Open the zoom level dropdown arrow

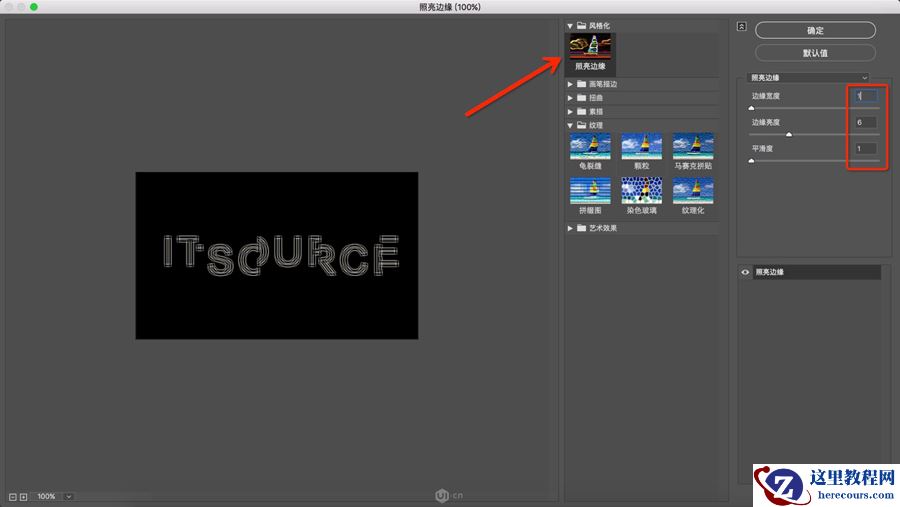coord(68,497)
